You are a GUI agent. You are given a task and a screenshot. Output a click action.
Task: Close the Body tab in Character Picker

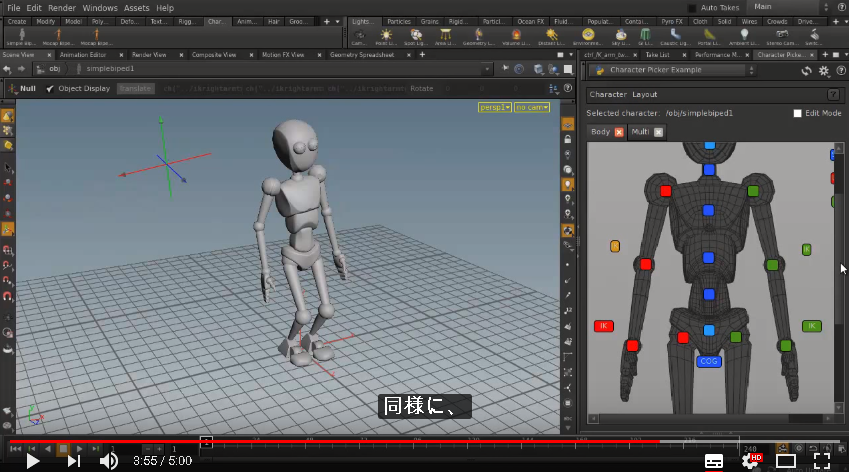619,132
